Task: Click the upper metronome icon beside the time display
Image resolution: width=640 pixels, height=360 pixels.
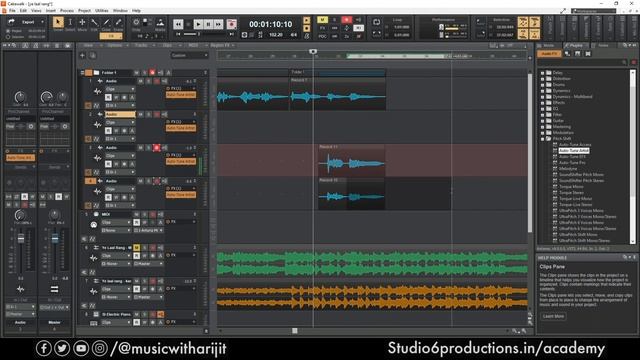Action: tap(307, 20)
